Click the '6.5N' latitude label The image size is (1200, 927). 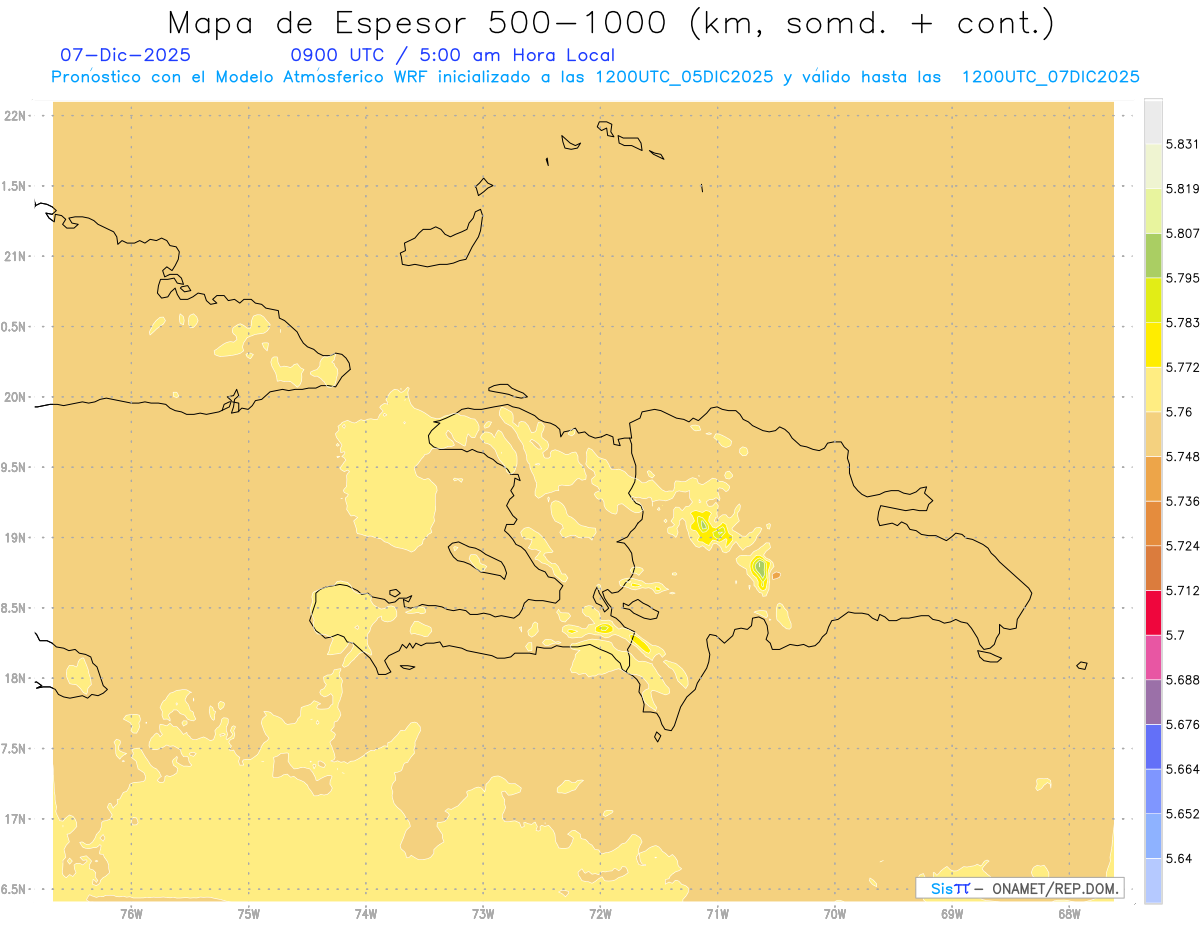tap(15, 889)
